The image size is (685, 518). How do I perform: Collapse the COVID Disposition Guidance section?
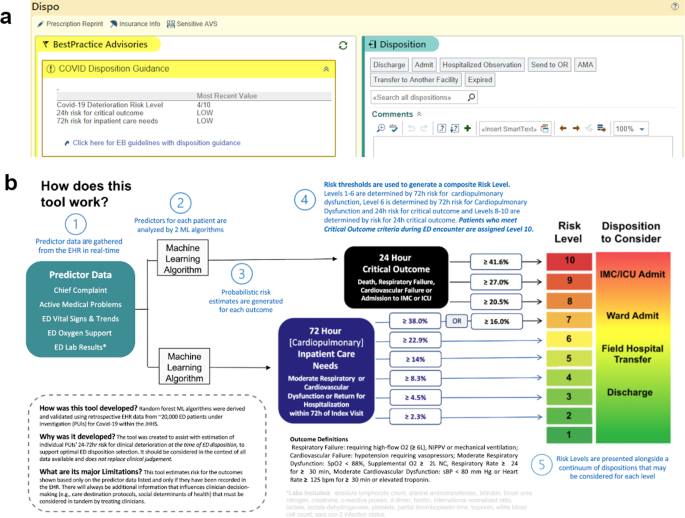point(325,68)
